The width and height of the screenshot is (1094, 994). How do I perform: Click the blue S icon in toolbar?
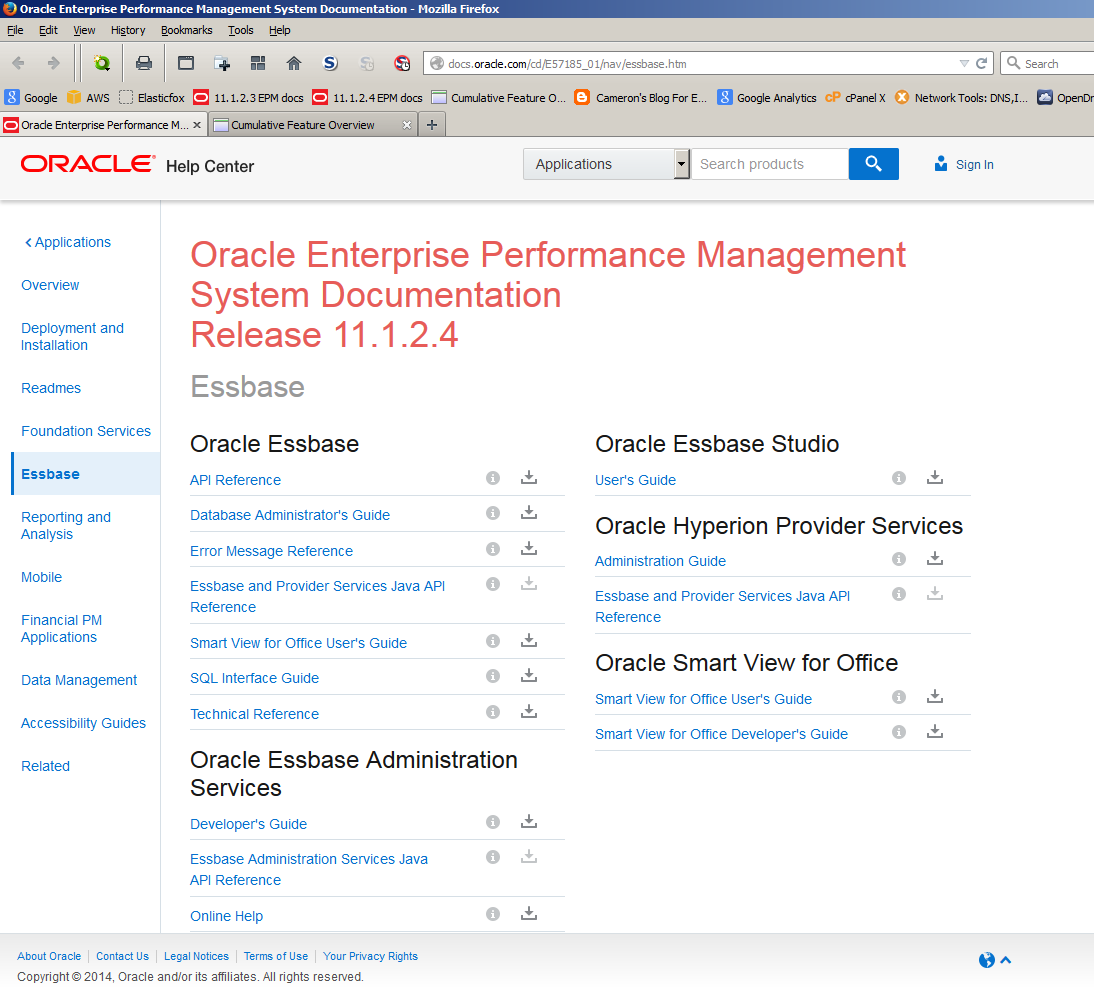coord(330,63)
